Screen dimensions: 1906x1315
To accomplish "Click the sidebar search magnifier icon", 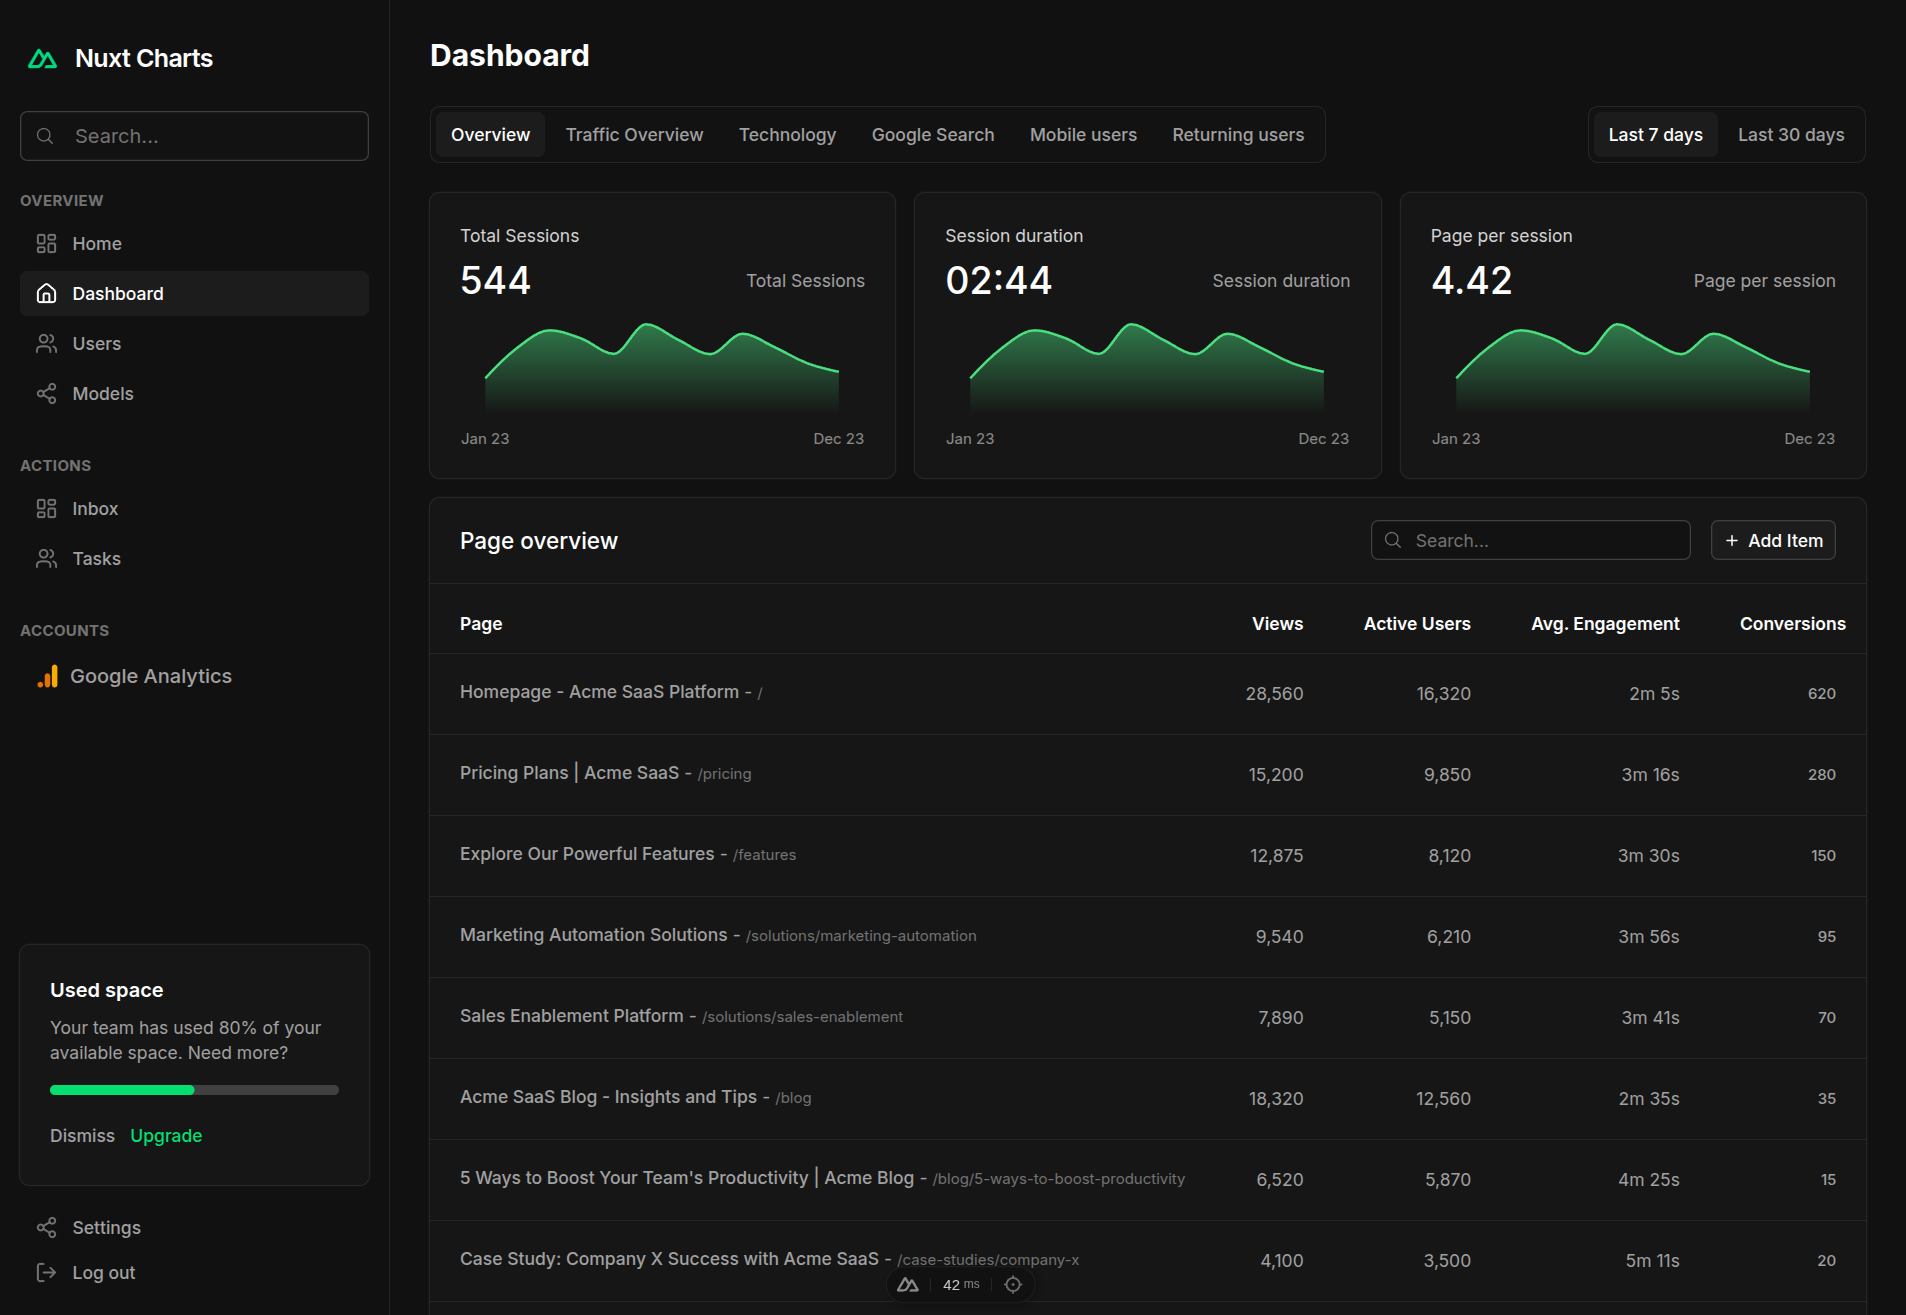I will (45, 136).
